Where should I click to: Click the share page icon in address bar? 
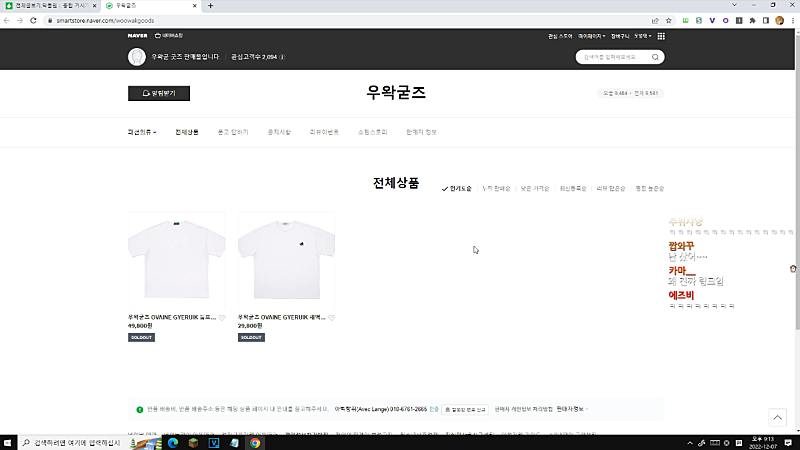pyautogui.click(x=655, y=20)
